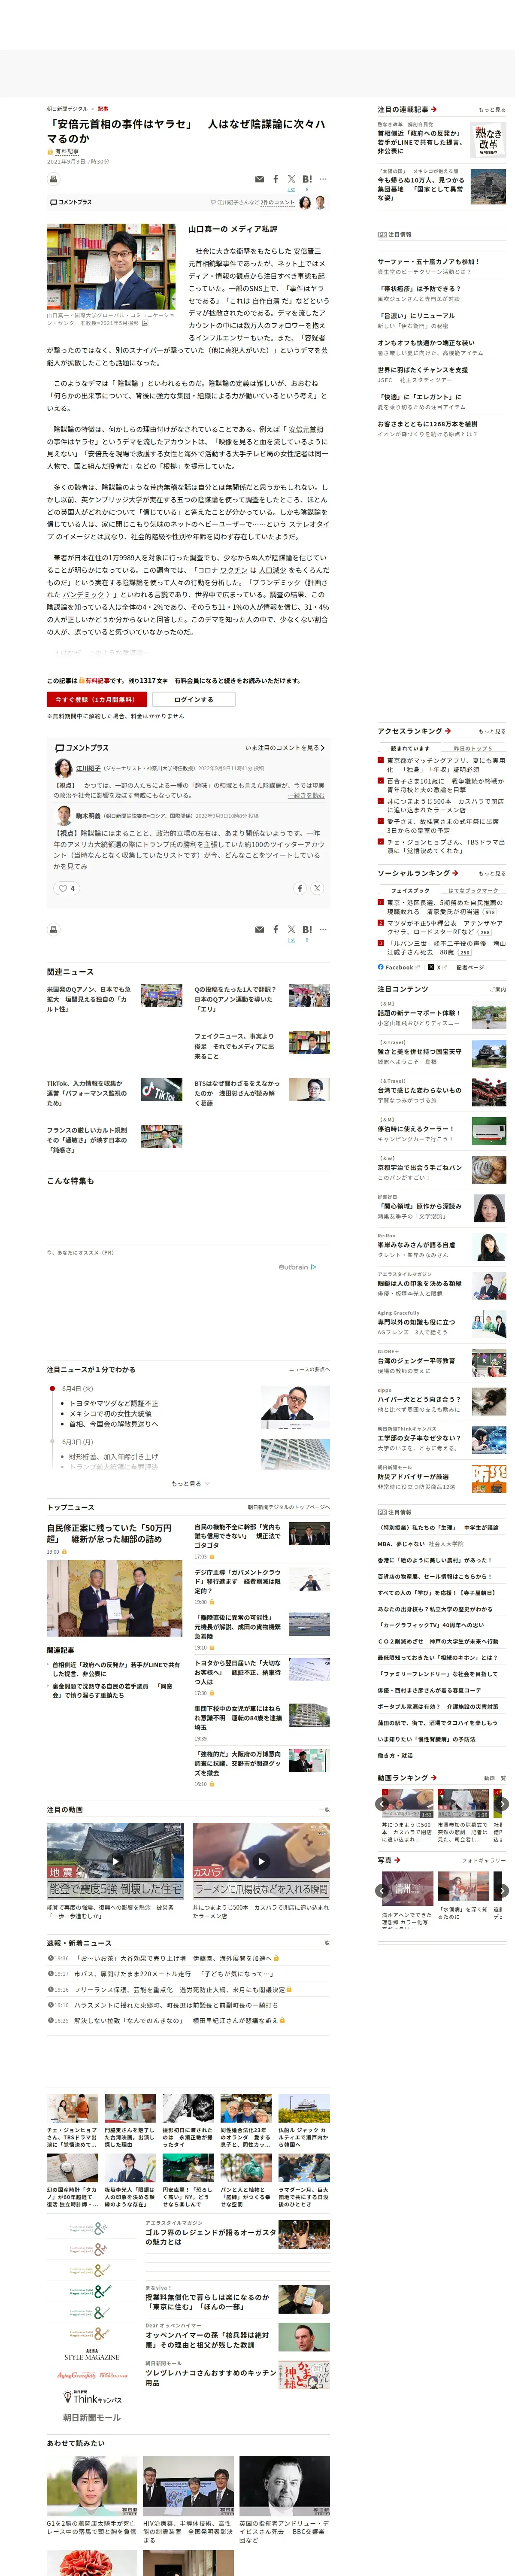Open 一覧 link beside 注目の動画
Viewport: 515px width, 2576px height.
pos(324,1810)
